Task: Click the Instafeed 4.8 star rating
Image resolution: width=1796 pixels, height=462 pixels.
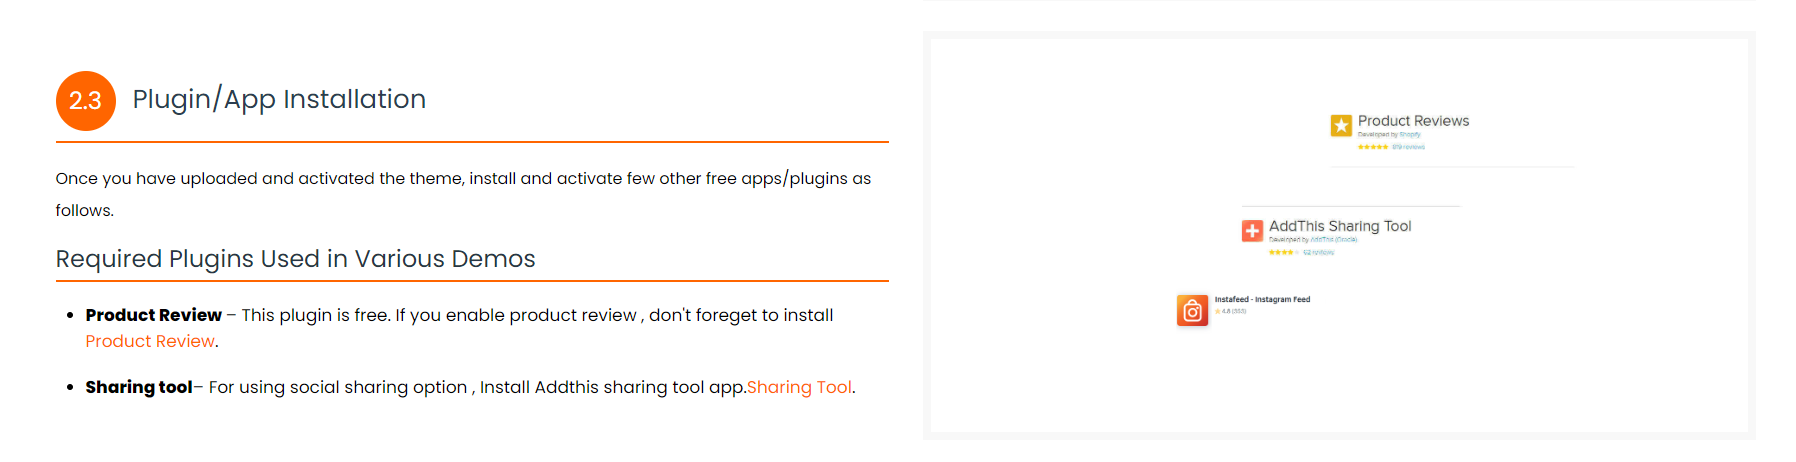Action: [x=1231, y=311]
